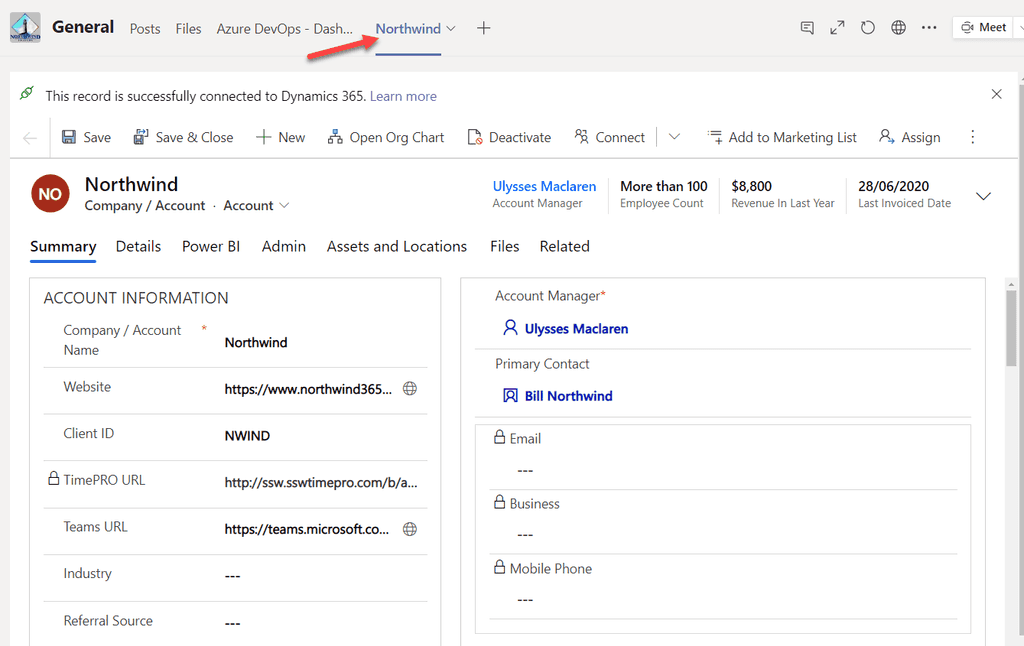
Task: Click the contact icon beside Bill Northwind
Action: [510, 395]
